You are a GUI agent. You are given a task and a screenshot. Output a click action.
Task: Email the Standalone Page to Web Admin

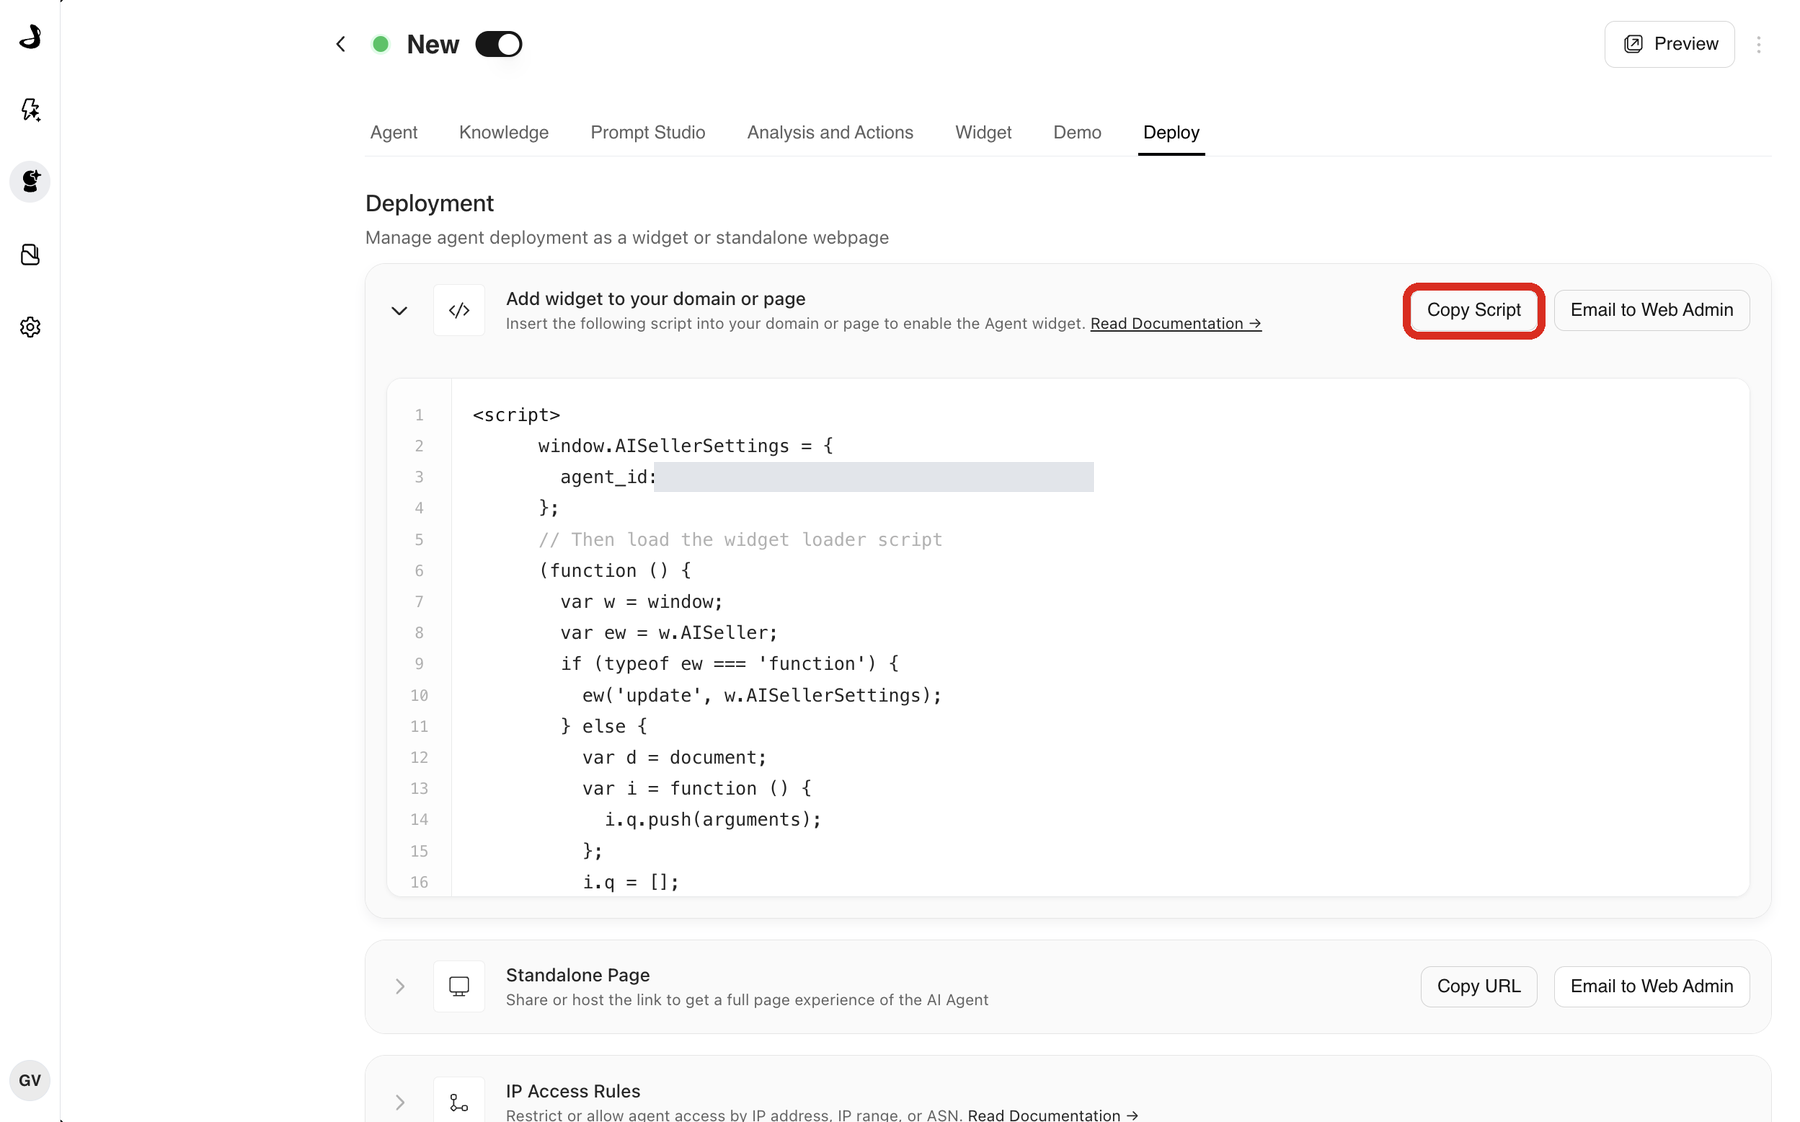[1652, 986]
